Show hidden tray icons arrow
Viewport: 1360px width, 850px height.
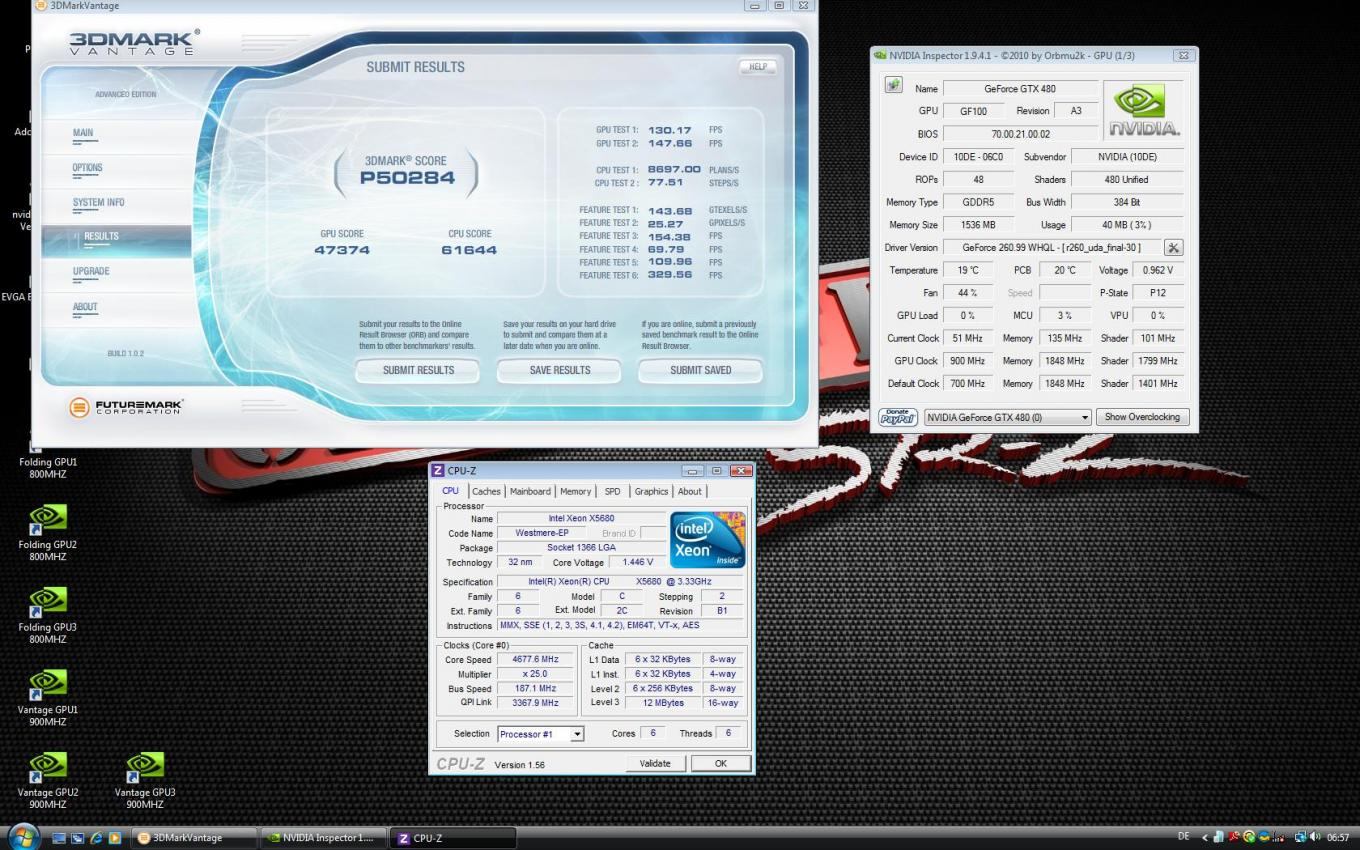tap(1205, 837)
